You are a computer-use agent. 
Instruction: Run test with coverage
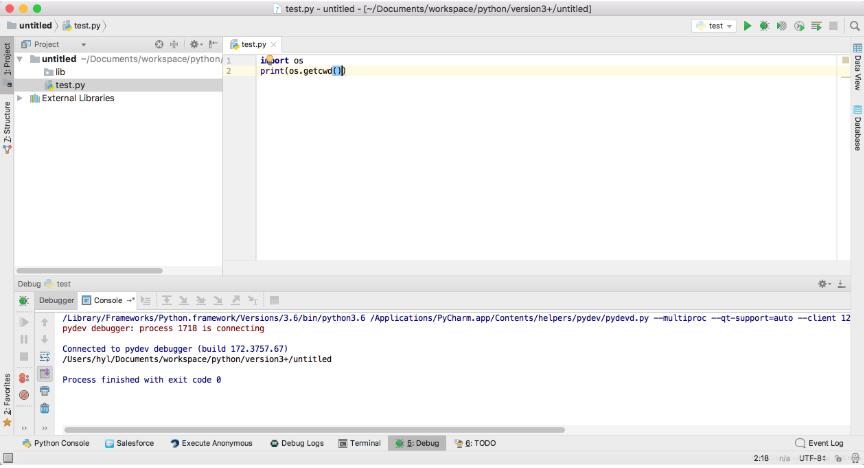point(781,26)
